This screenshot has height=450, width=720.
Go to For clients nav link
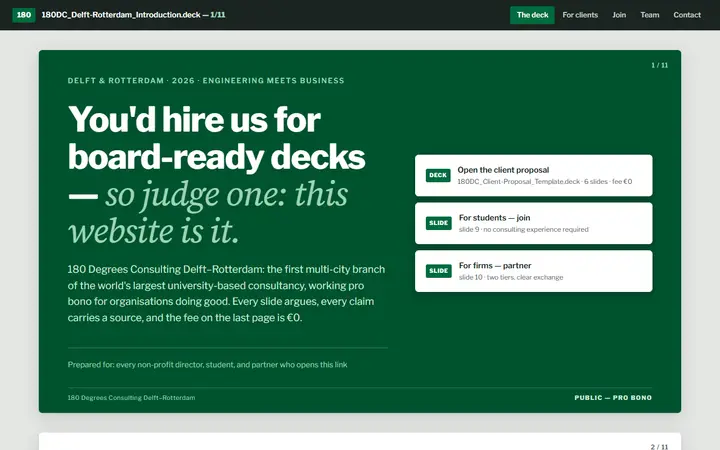coord(580,15)
